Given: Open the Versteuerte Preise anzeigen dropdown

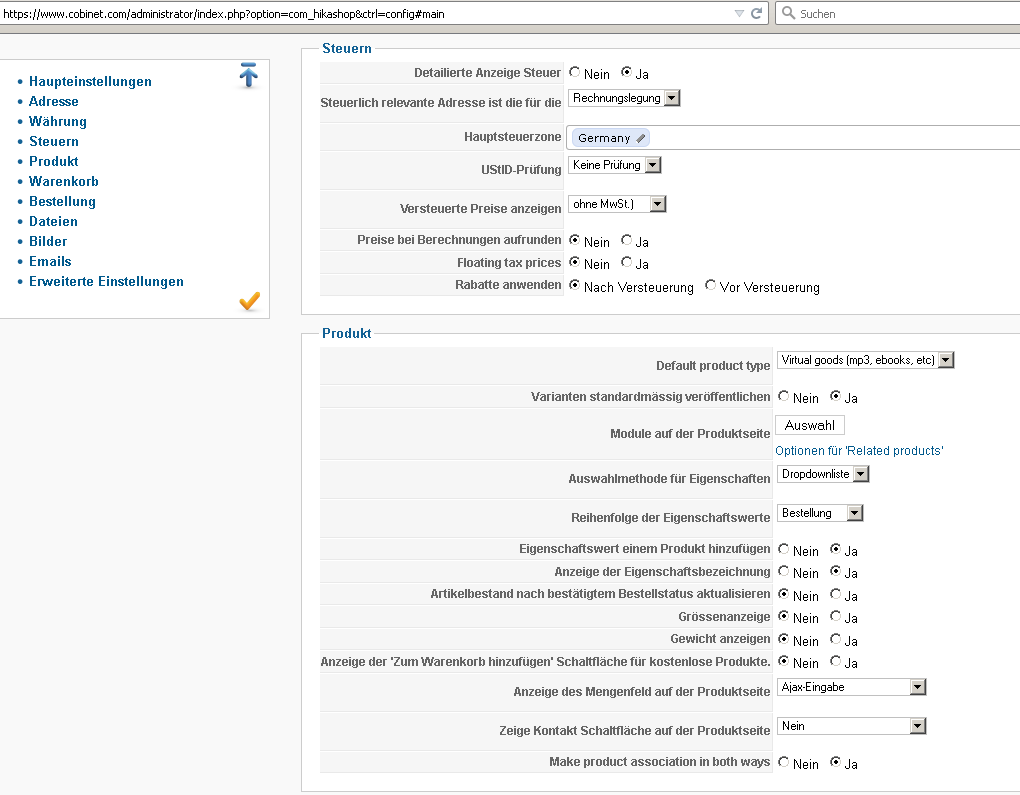Looking at the screenshot, I should tap(617, 204).
